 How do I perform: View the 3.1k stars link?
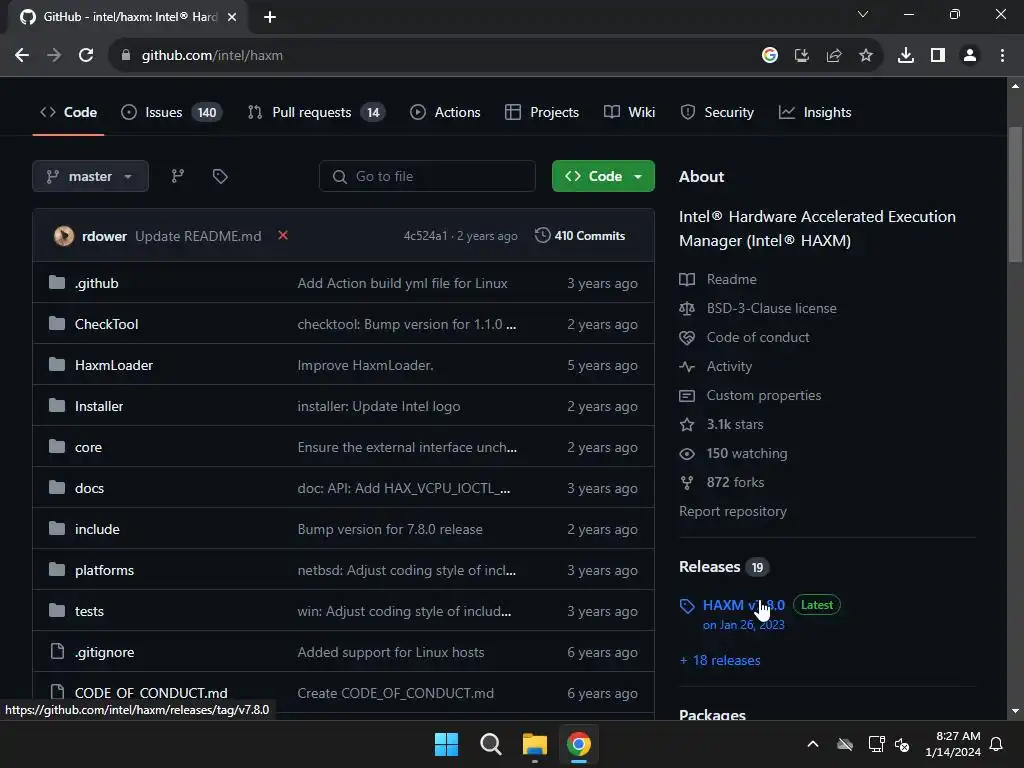[722, 424]
